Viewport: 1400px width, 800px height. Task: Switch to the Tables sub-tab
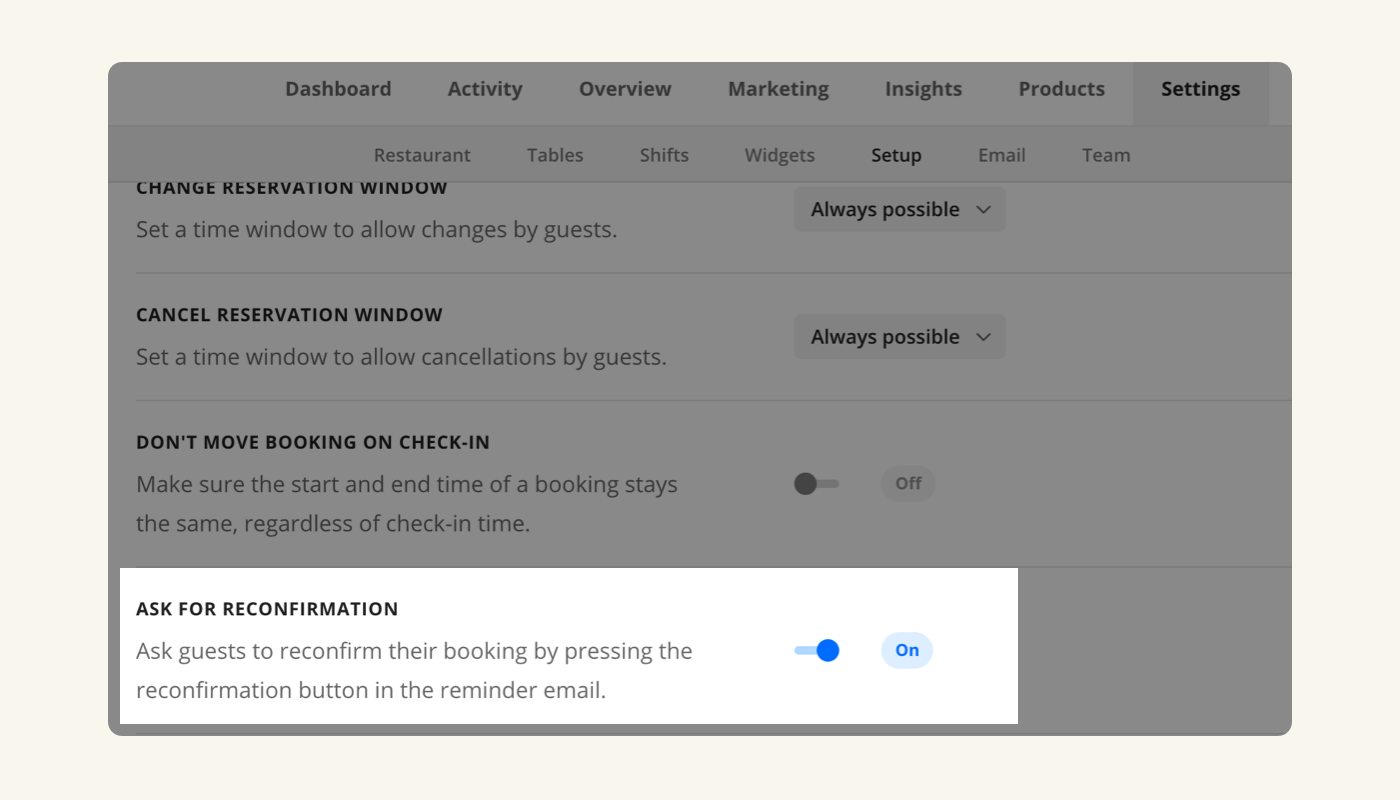(555, 155)
